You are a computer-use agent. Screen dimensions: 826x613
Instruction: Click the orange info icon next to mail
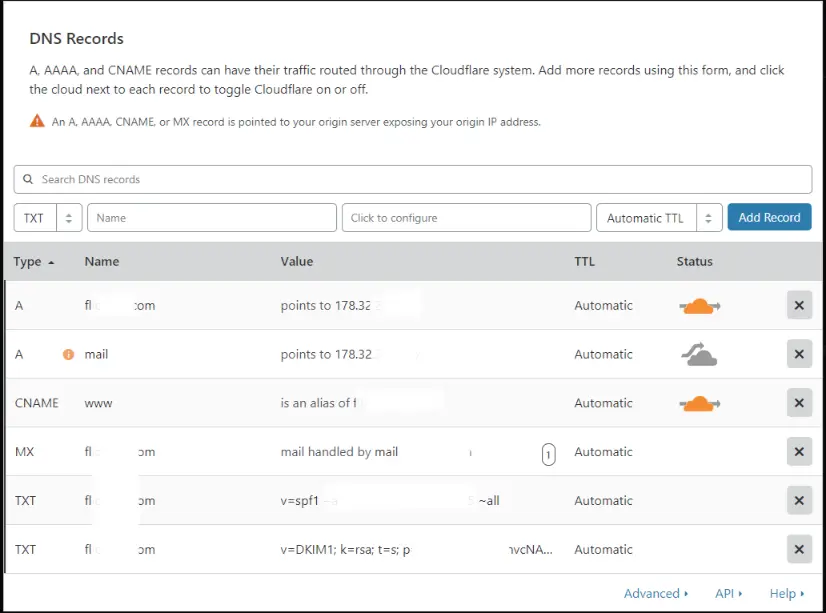68,354
